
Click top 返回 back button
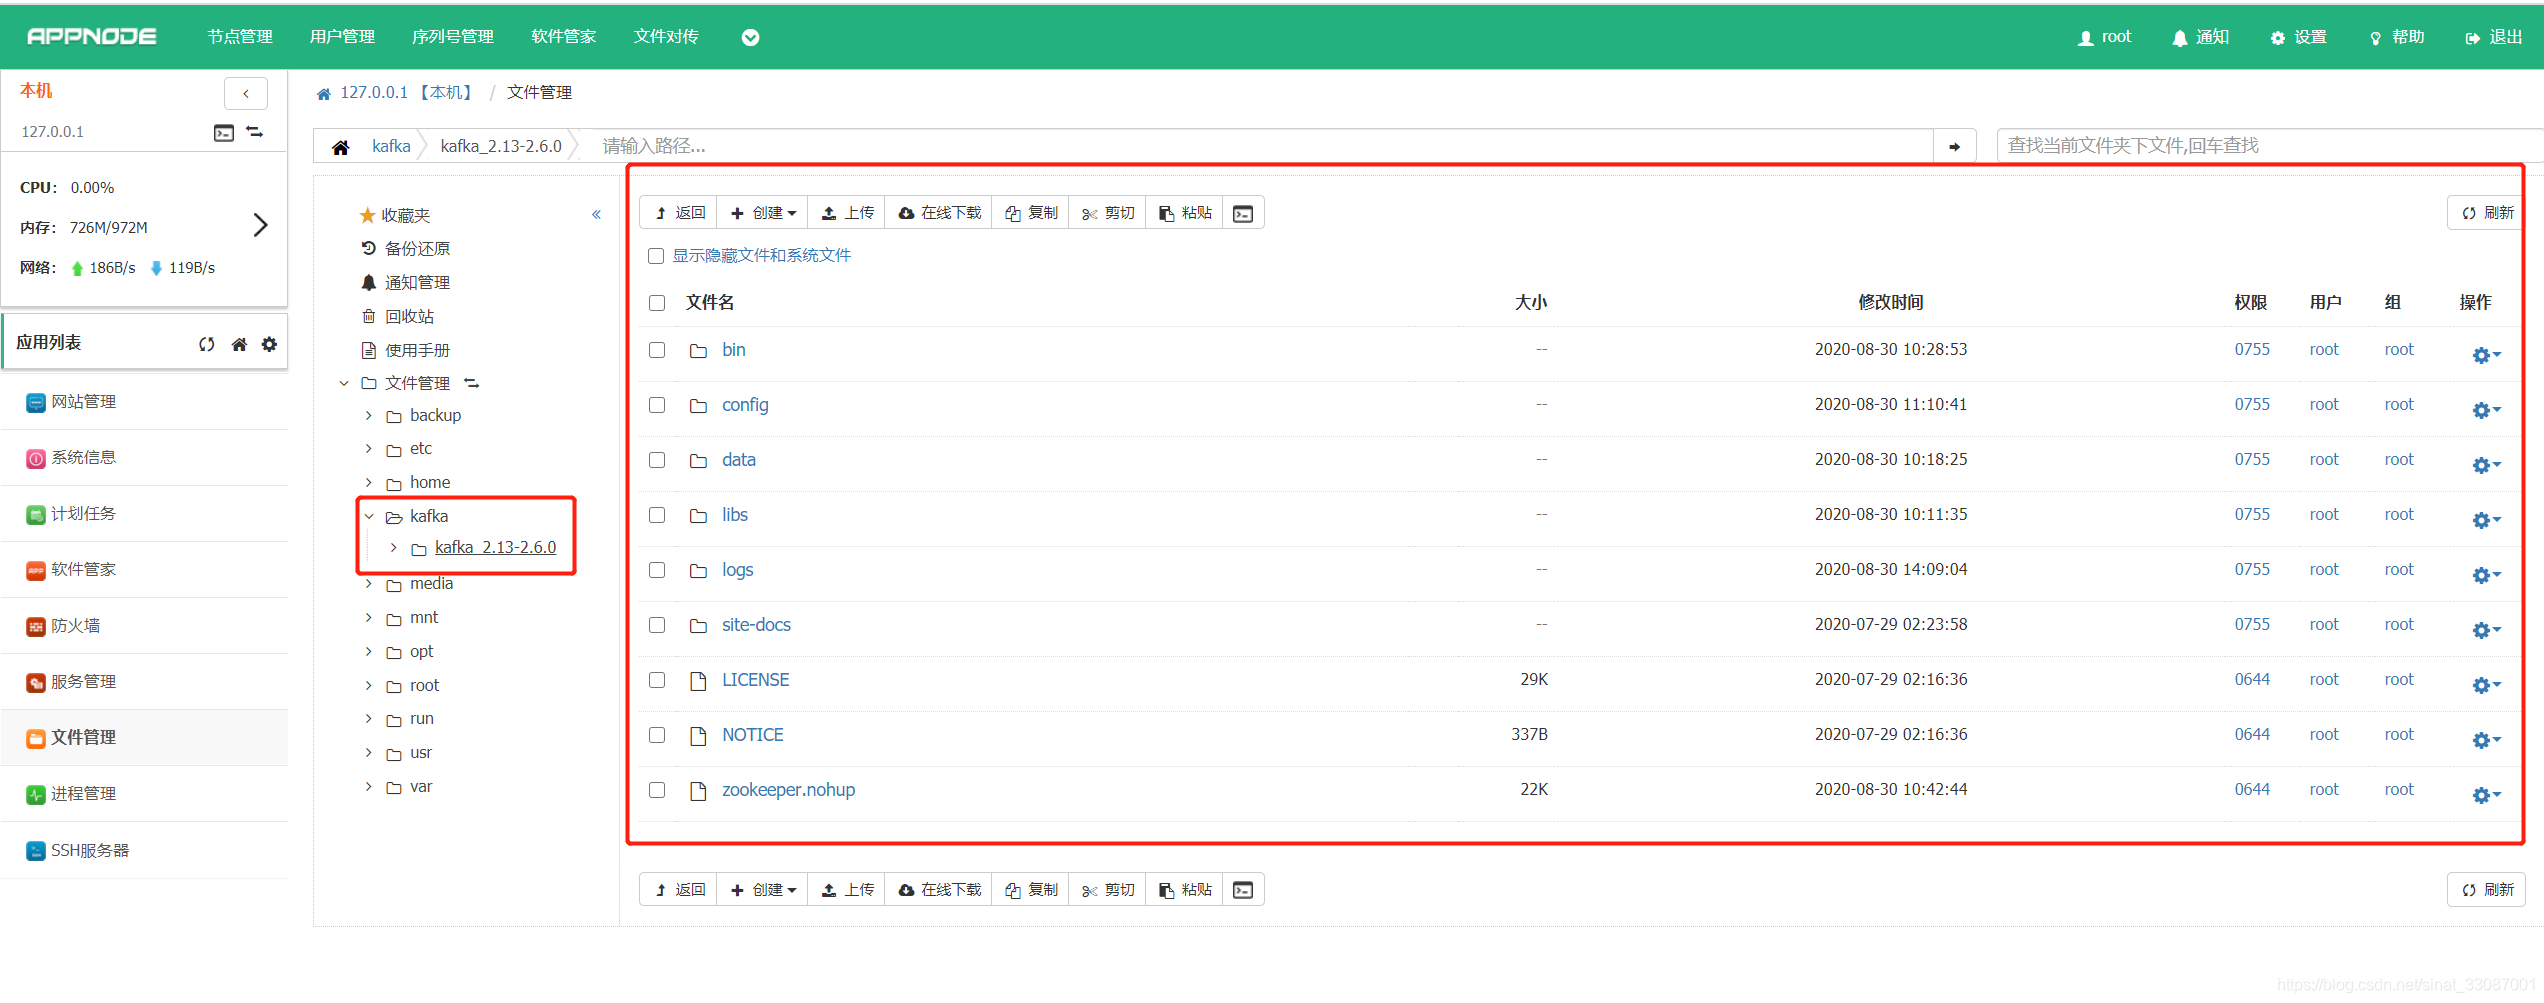pos(679,213)
